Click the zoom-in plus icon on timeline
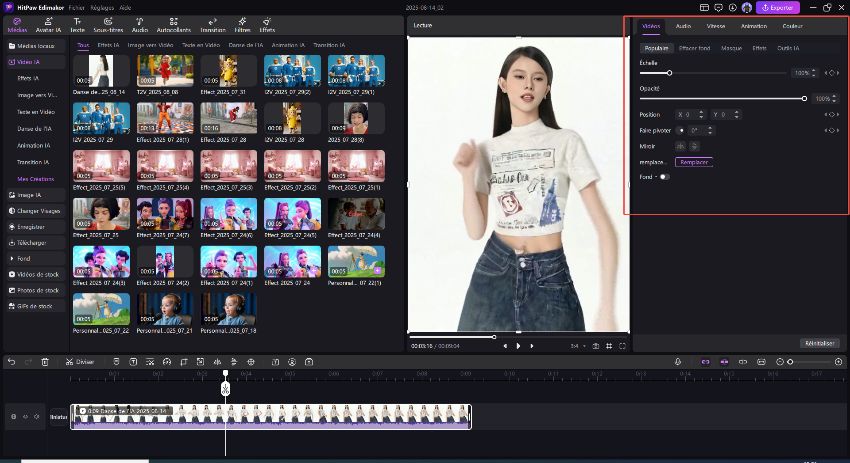The width and height of the screenshot is (850, 463). (x=839, y=362)
